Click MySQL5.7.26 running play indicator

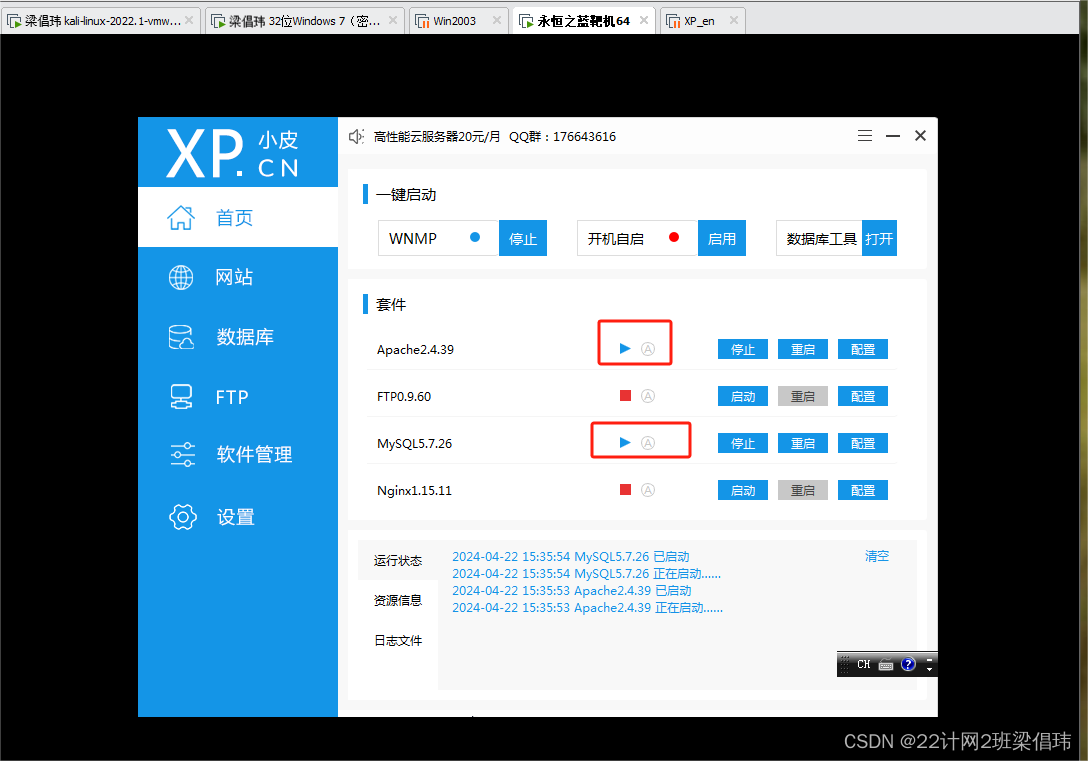point(624,443)
